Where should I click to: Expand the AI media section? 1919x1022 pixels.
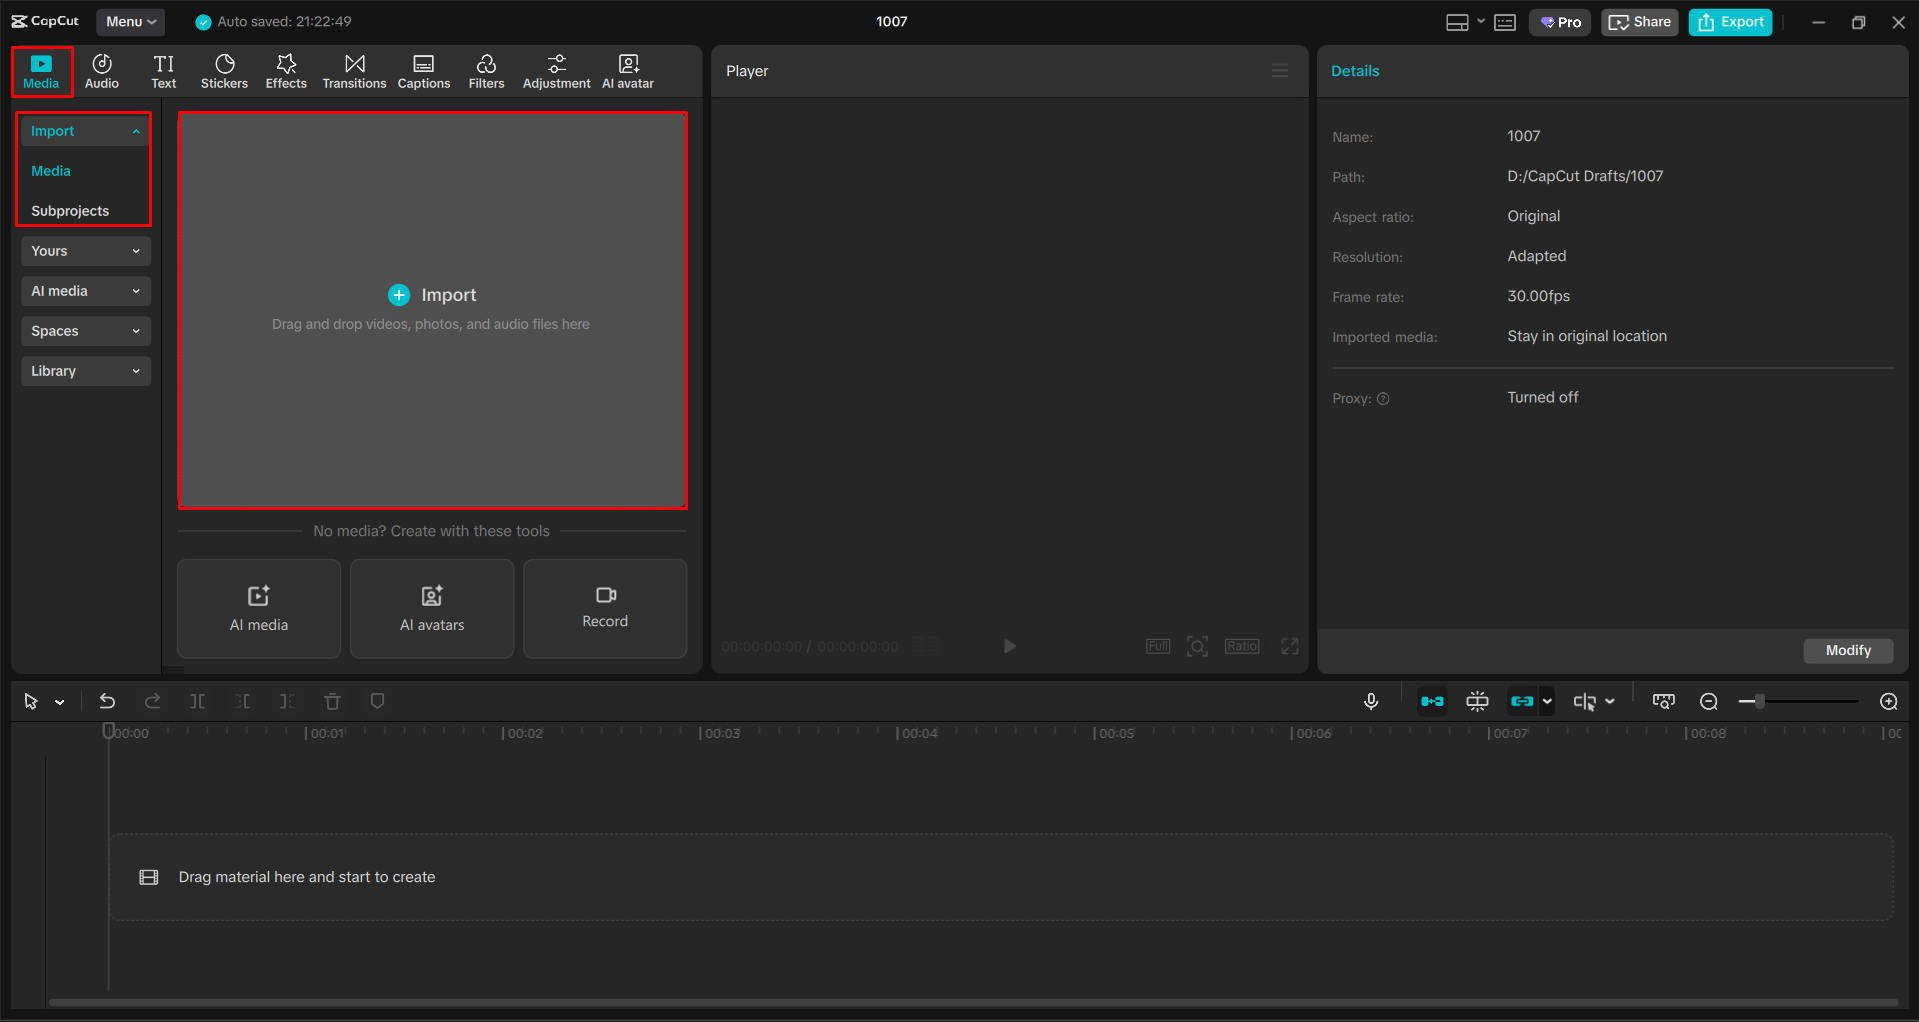pos(85,291)
